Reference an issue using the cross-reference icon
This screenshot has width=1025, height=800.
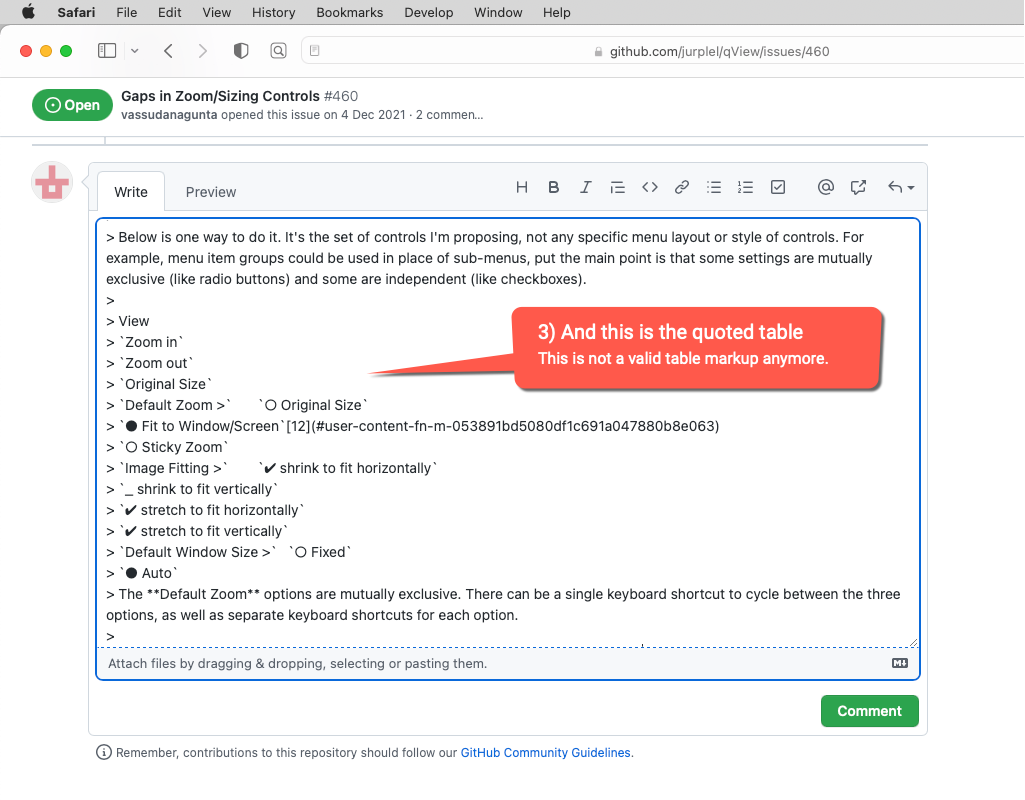(857, 187)
